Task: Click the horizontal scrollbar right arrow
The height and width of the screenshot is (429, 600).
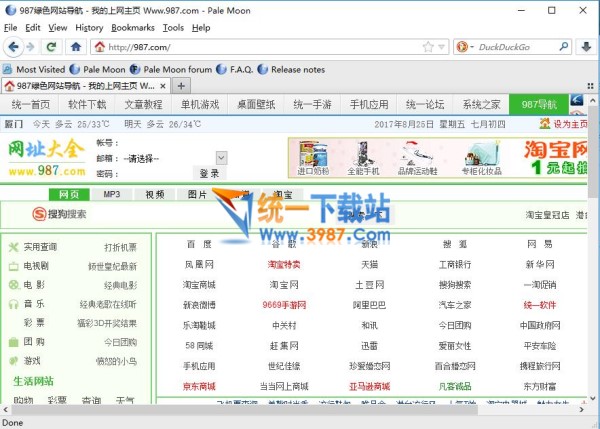Action: tap(582, 409)
